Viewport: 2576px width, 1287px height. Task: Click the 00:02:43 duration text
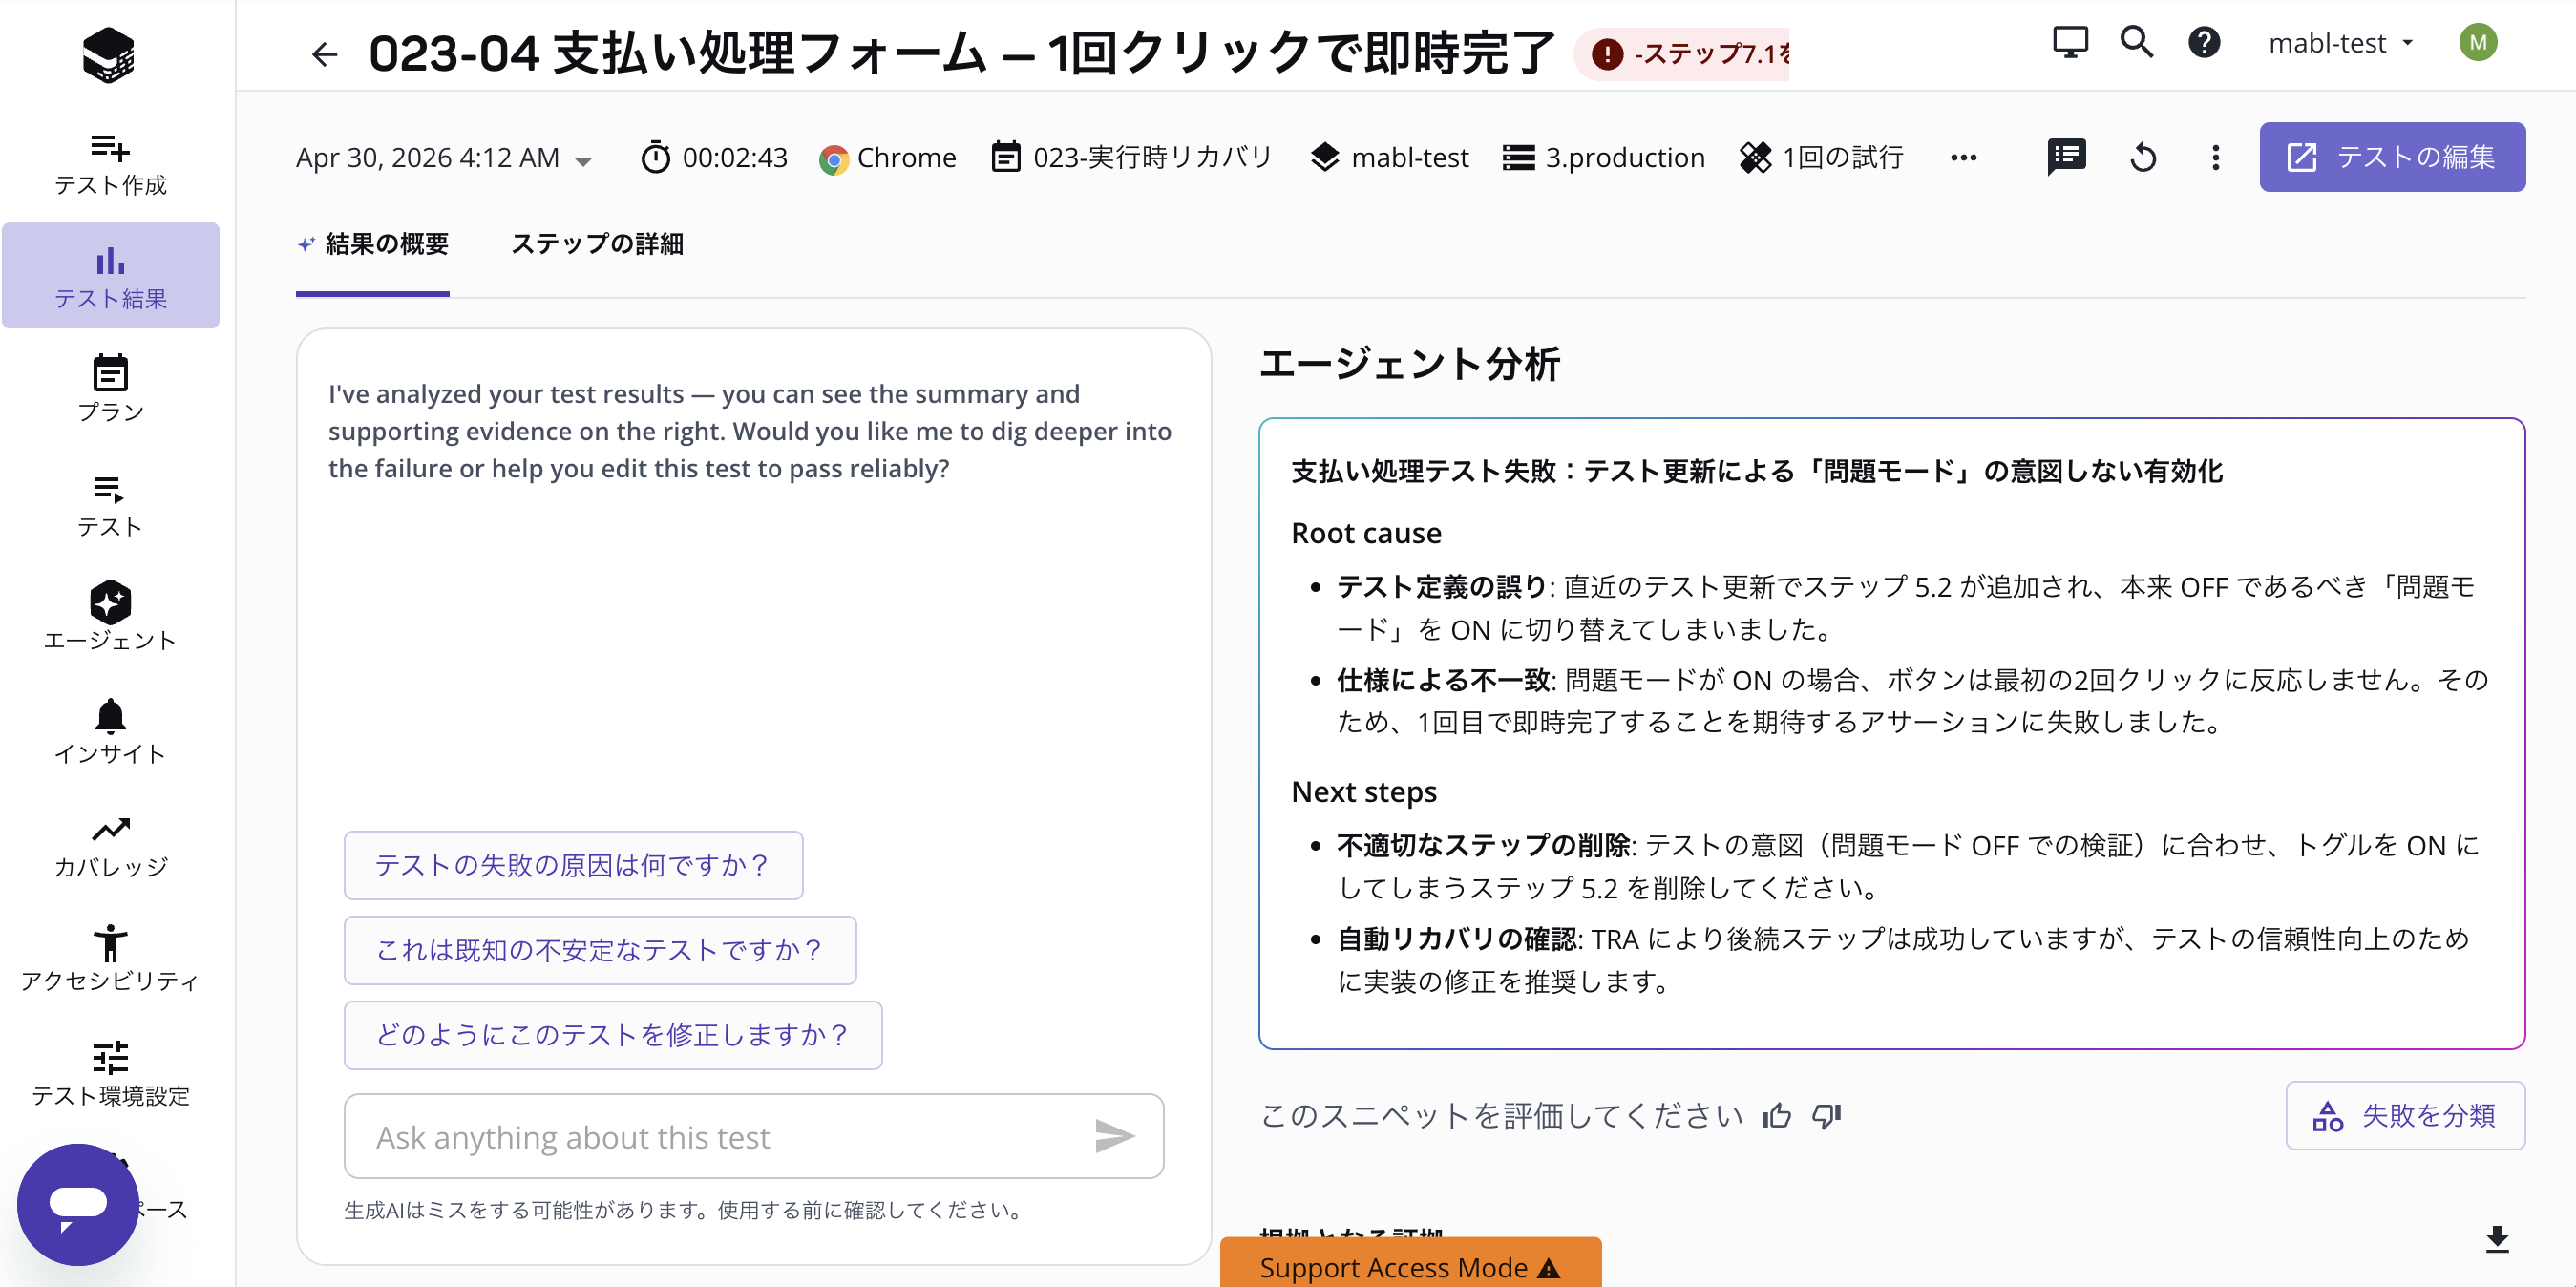735,157
